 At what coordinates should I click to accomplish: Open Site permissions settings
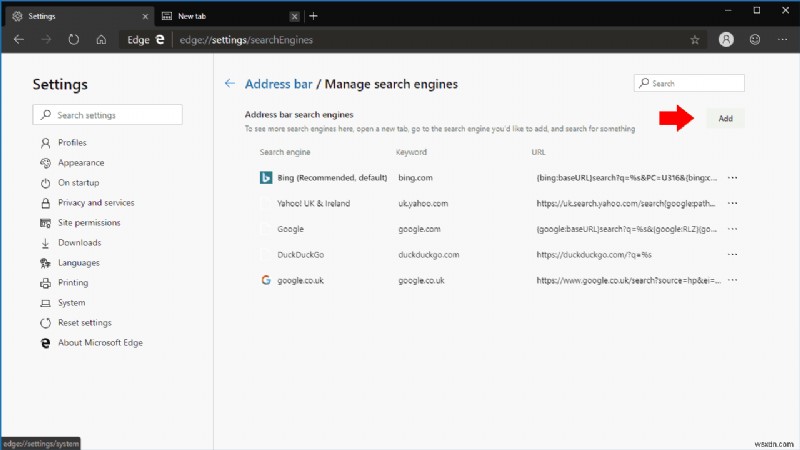click(x=89, y=222)
